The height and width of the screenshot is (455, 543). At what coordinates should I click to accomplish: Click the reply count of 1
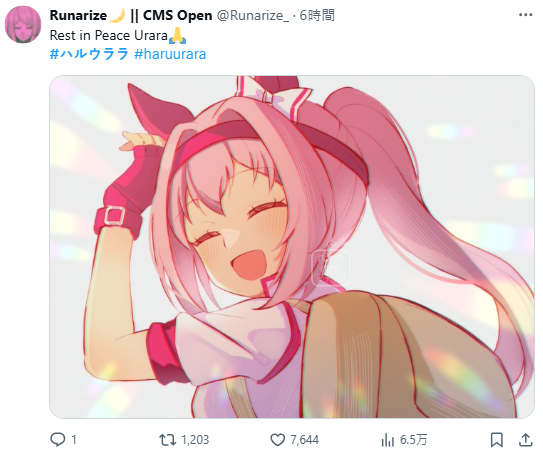pyautogui.click(x=73, y=440)
